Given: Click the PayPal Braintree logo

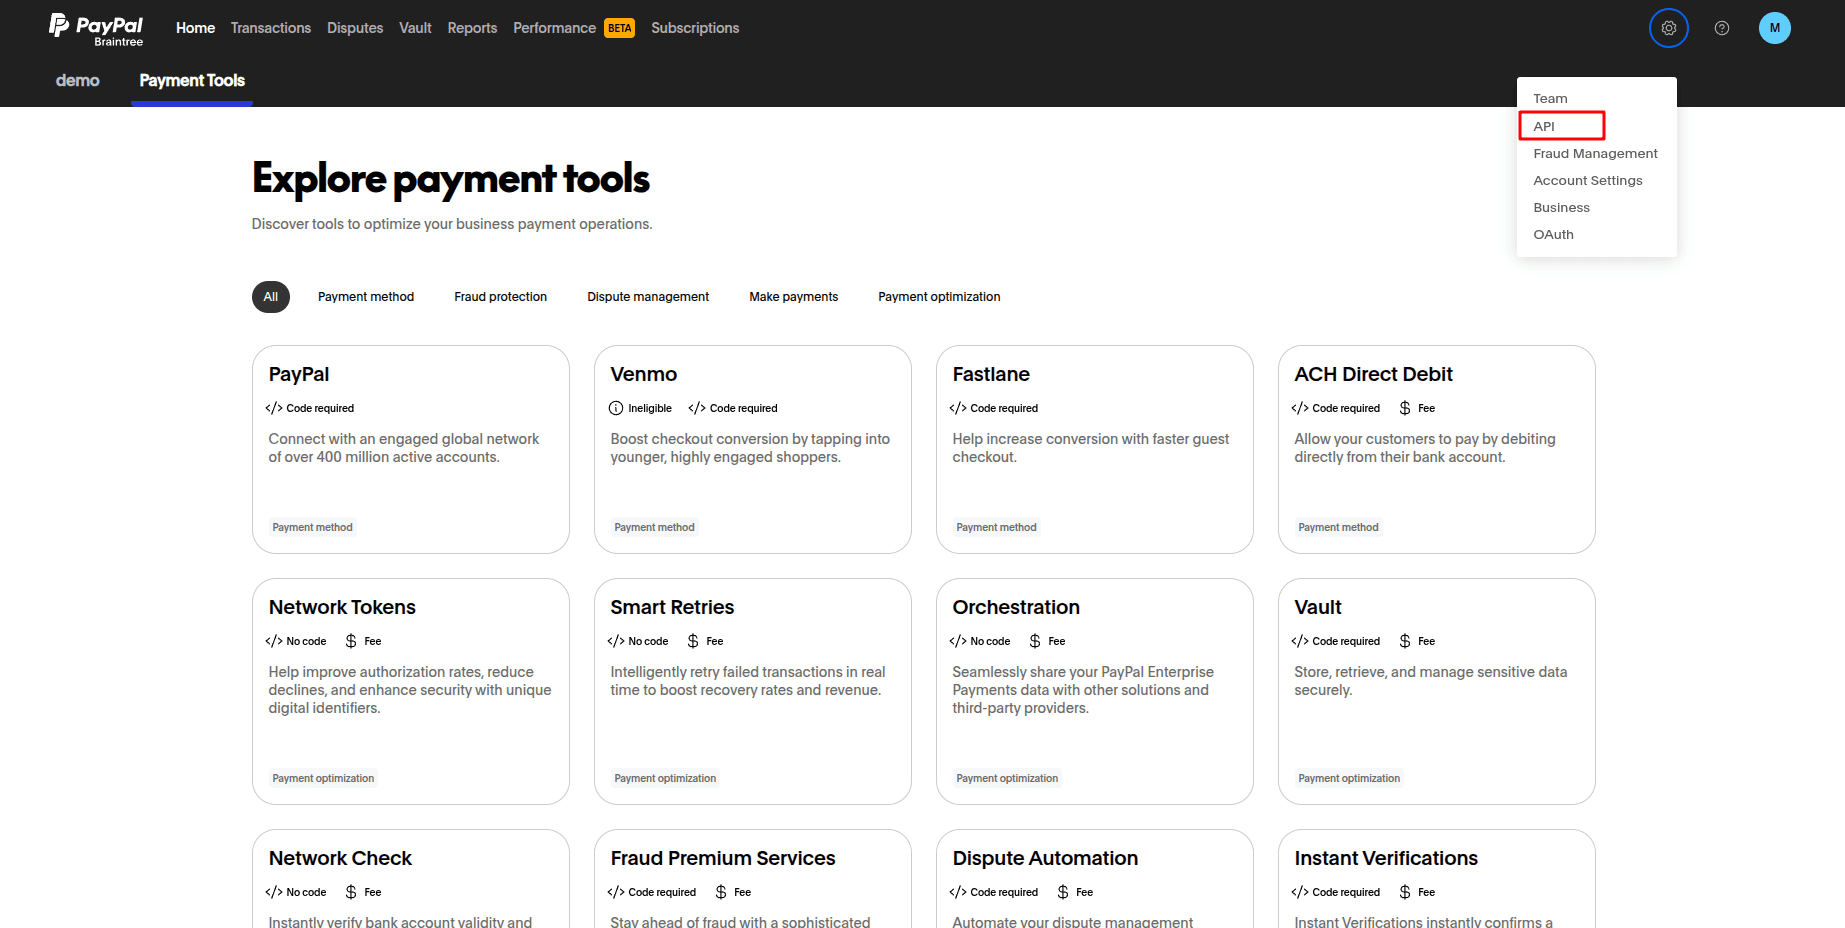Looking at the screenshot, I should pyautogui.click(x=96, y=29).
